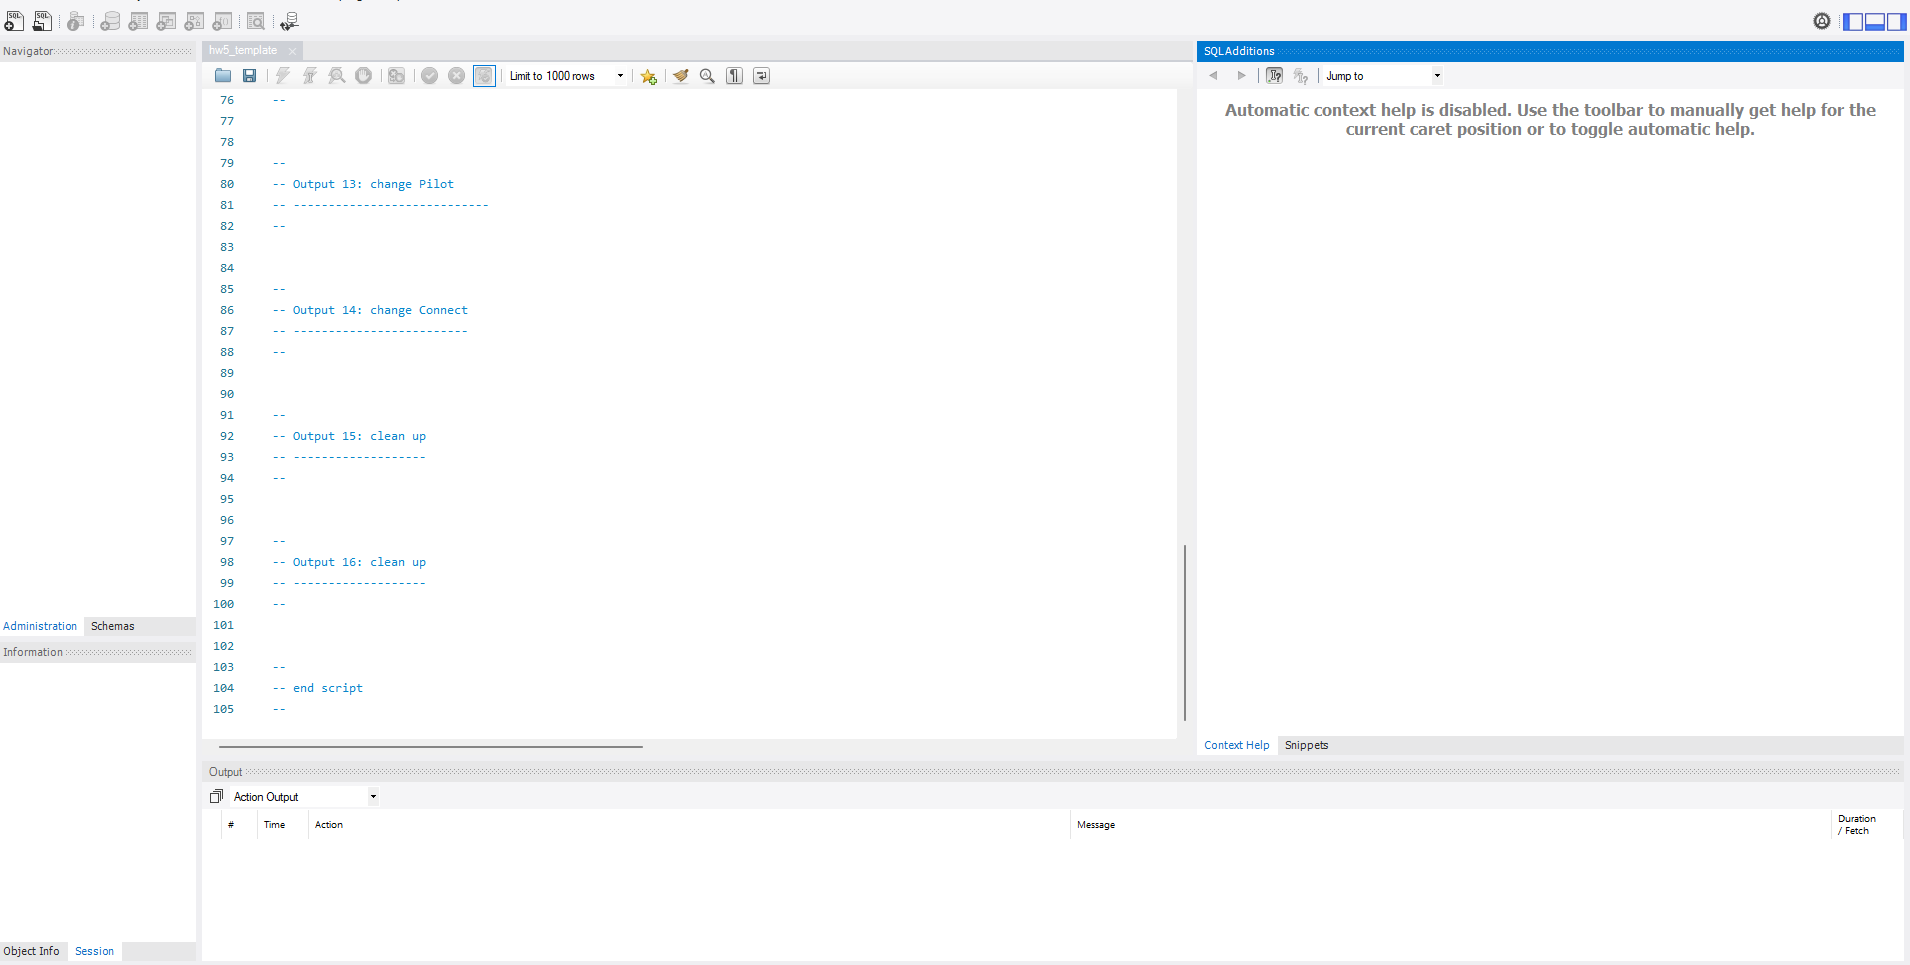Click the hw5_template editor tab
This screenshot has height=965, width=1910.
coord(243,50)
